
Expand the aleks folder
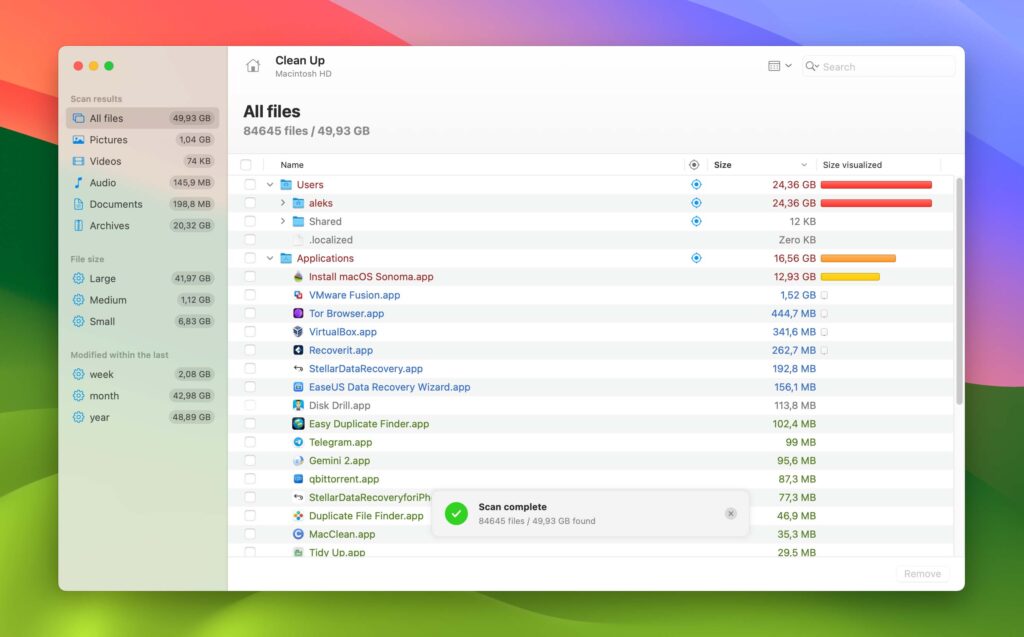tap(283, 202)
